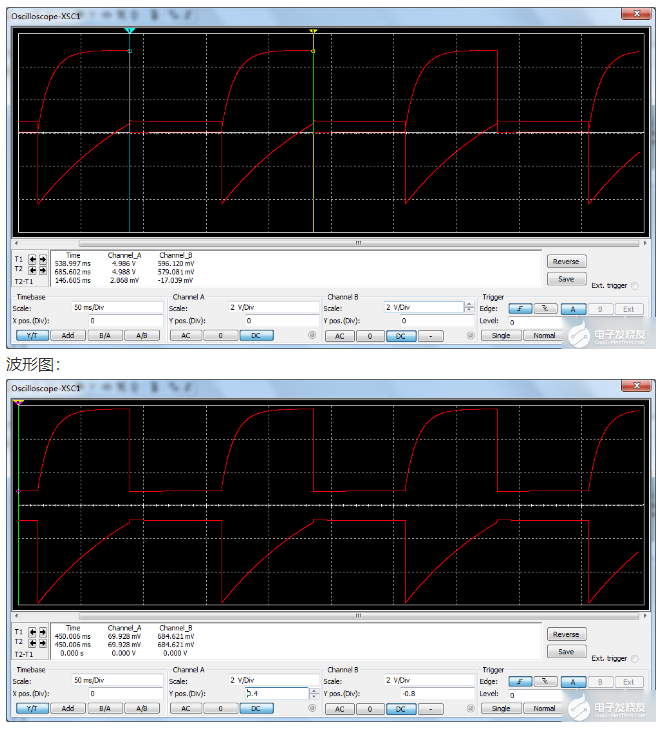Viewport: 663px width, 729px height.
Task: Click Channel B scale stepper in upper oscilloscope
Action: [x=469, y=307]
